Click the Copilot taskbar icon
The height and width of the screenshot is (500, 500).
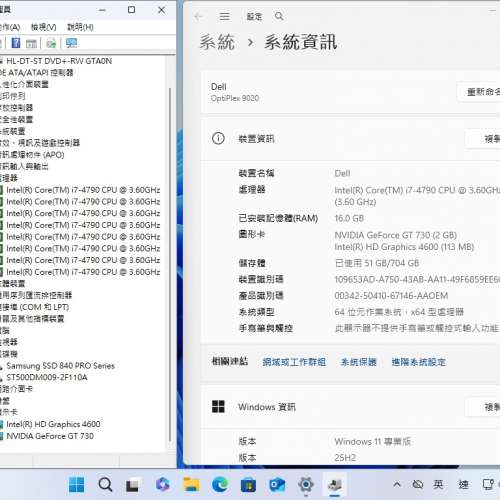[x=163, y=484]
